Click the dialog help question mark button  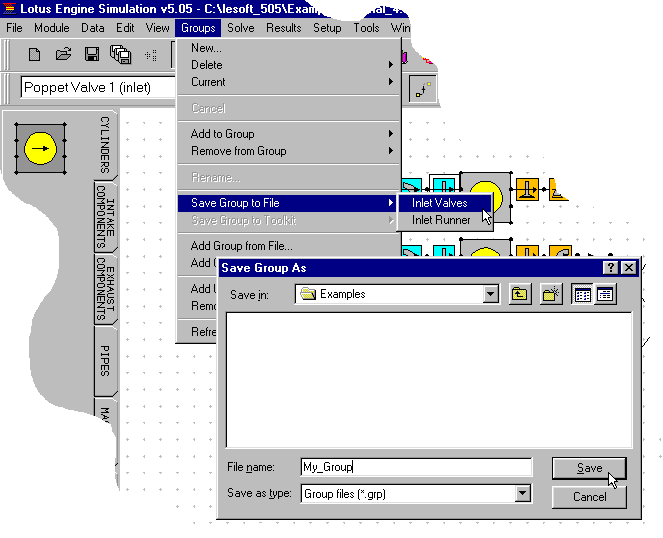coord(610,268)
